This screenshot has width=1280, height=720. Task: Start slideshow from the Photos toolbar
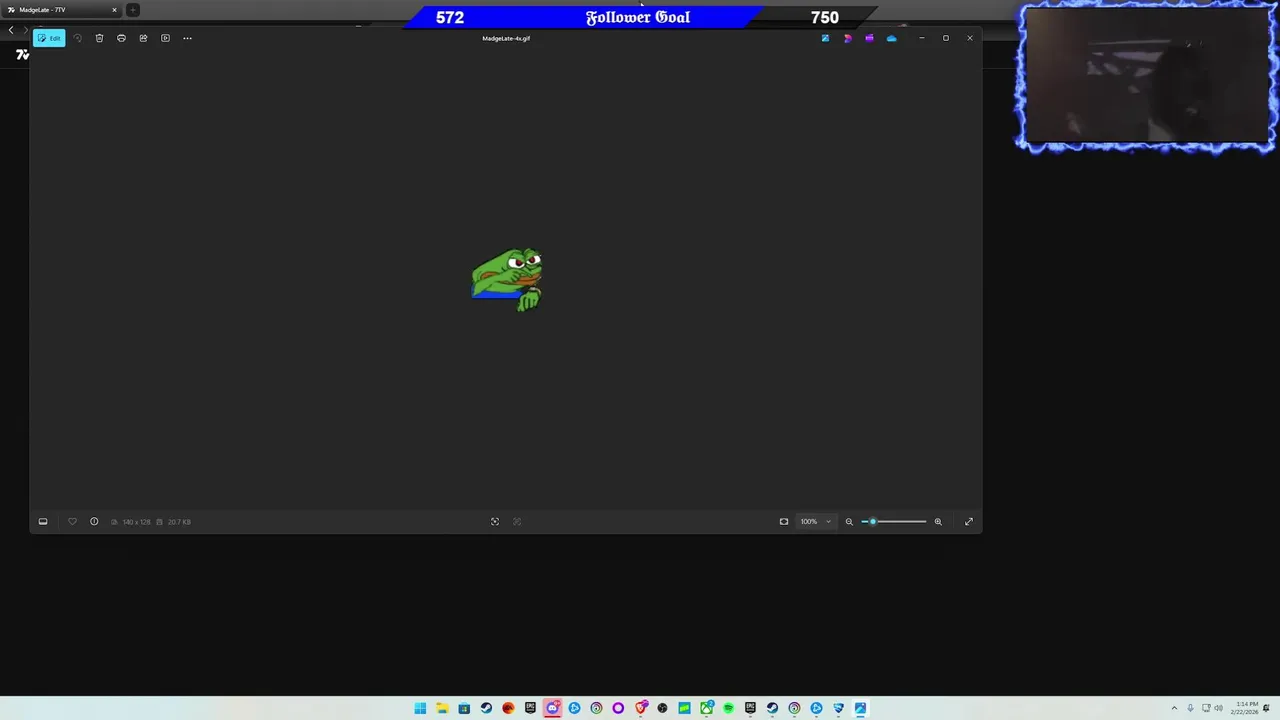click(165, 38)
